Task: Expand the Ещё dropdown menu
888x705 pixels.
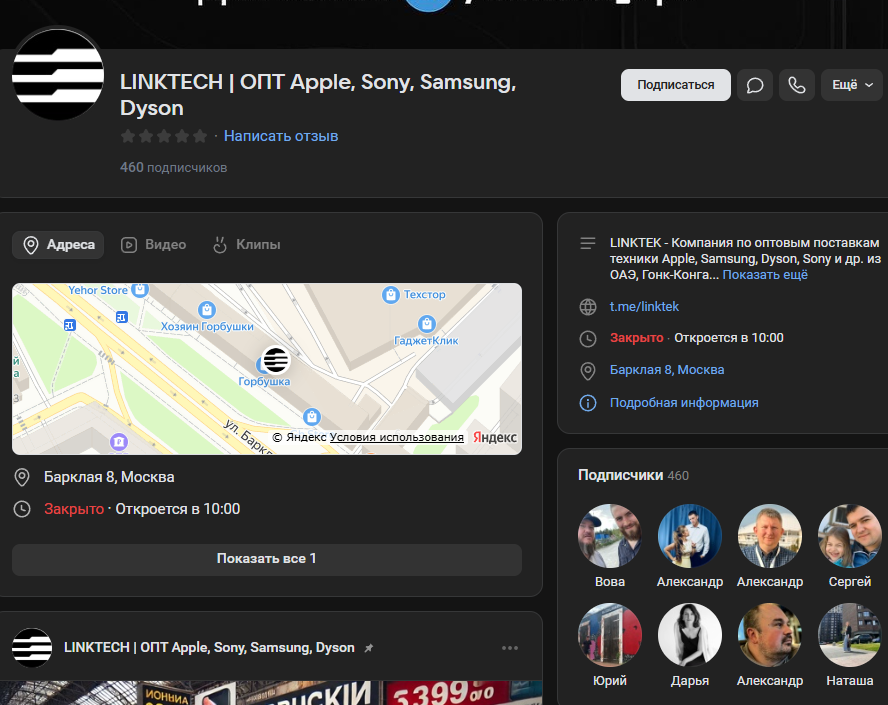Action: pos(852,85)
